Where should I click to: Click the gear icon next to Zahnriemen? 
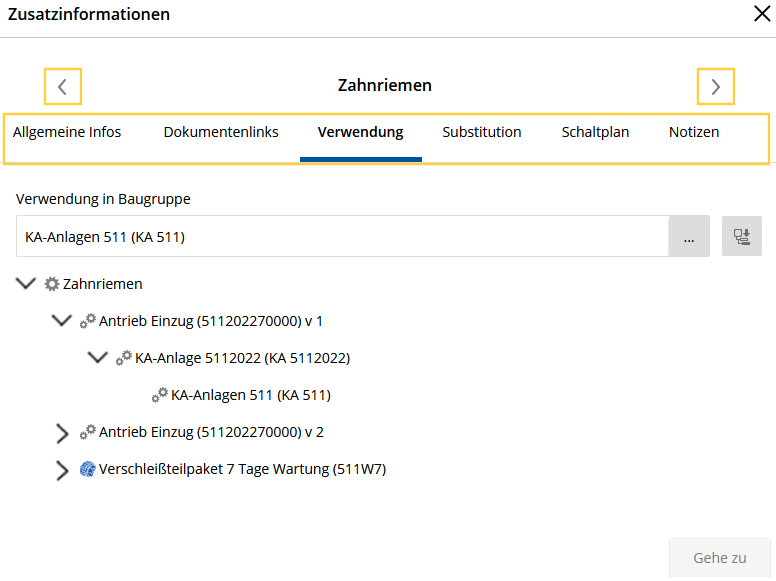51,284
